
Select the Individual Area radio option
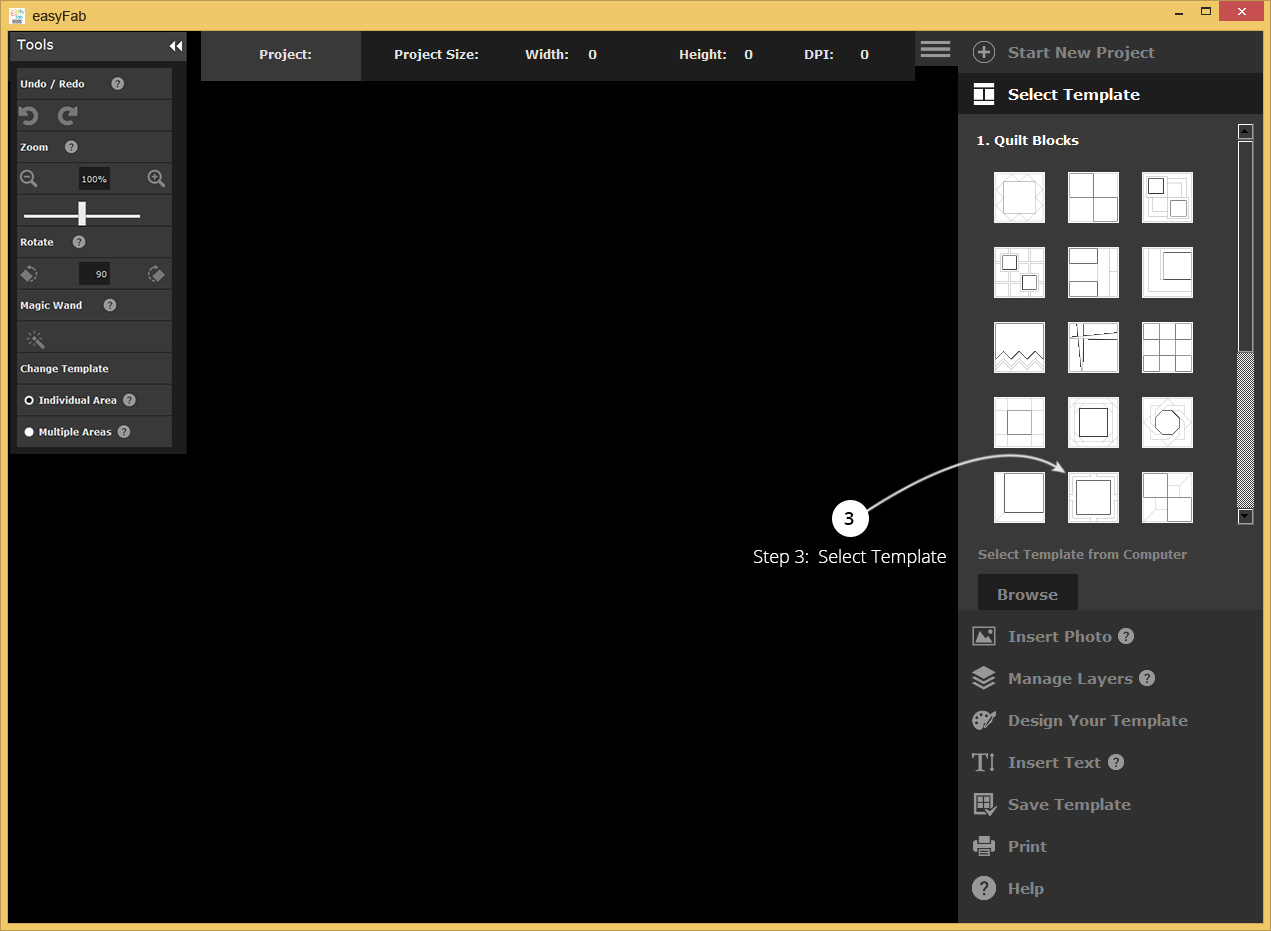[29, 400]
